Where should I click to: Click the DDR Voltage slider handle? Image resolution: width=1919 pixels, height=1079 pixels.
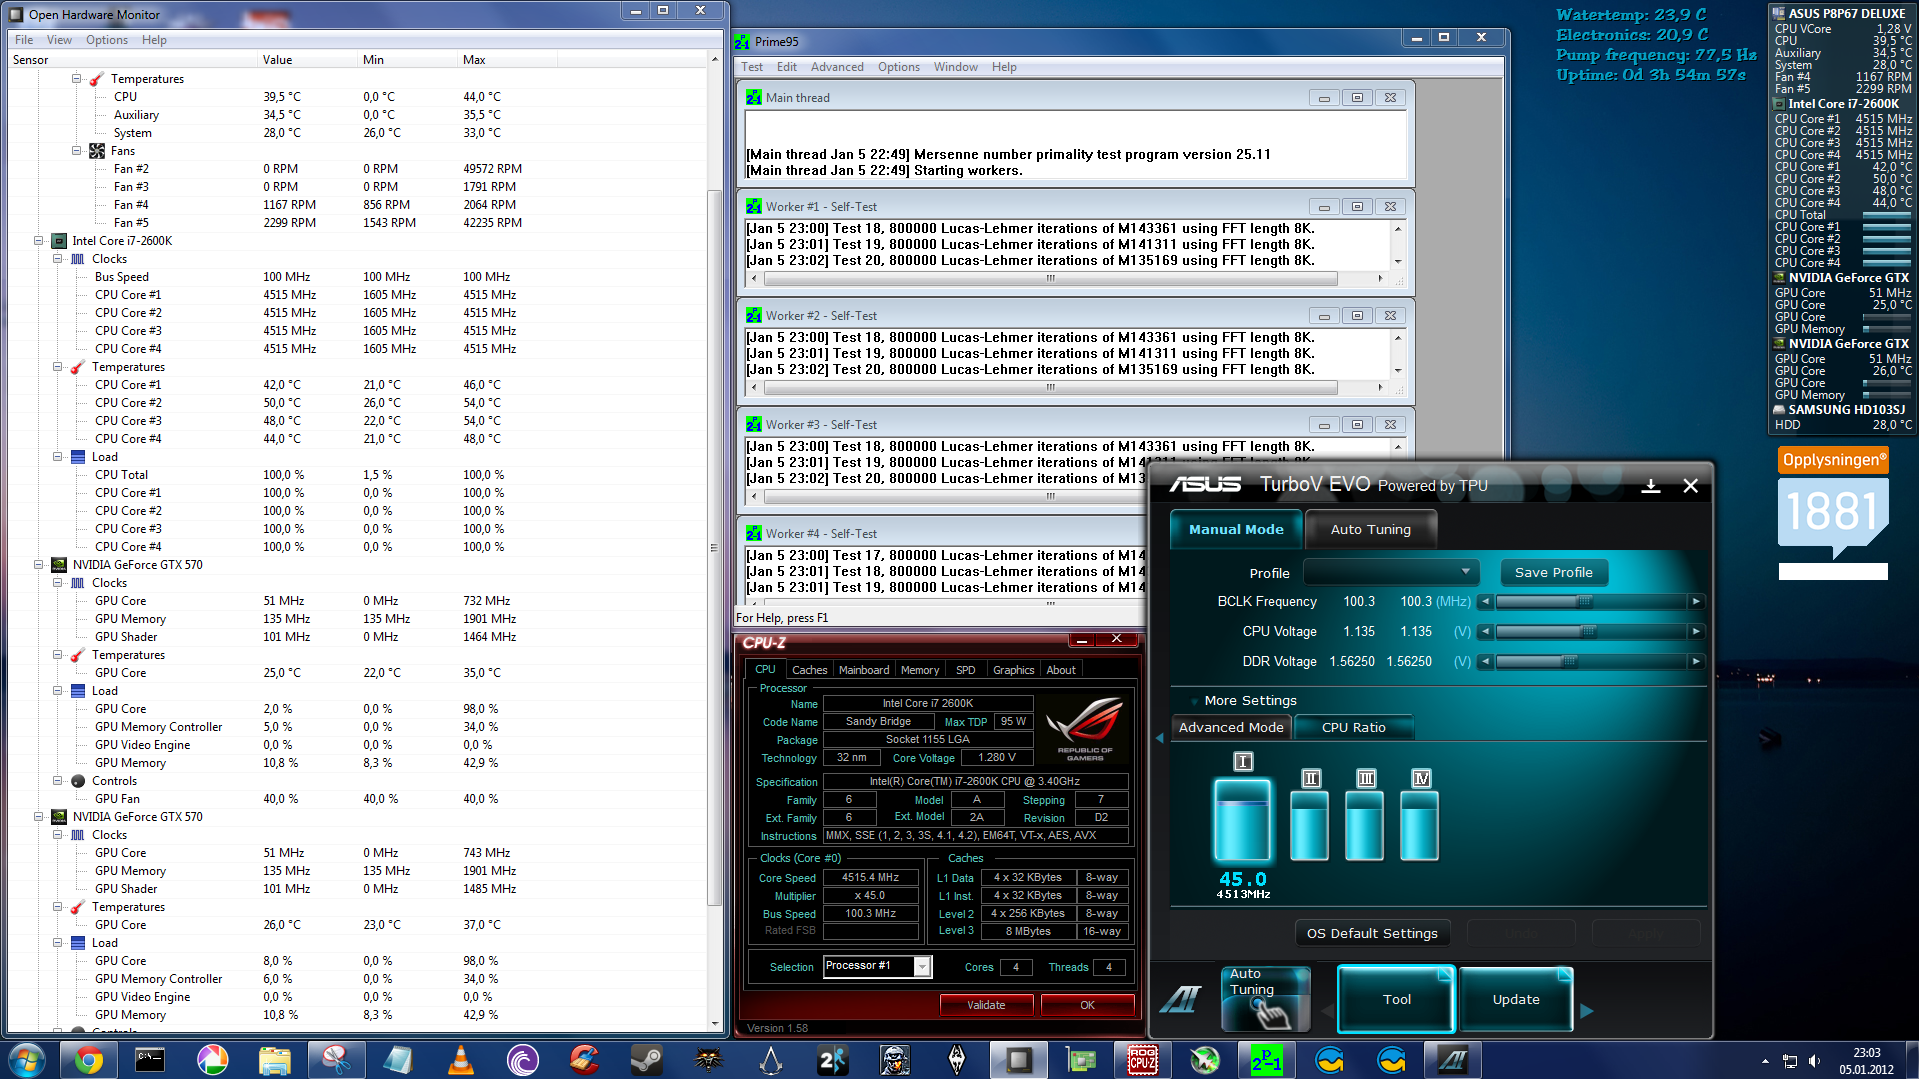[x=1569, y=661]
